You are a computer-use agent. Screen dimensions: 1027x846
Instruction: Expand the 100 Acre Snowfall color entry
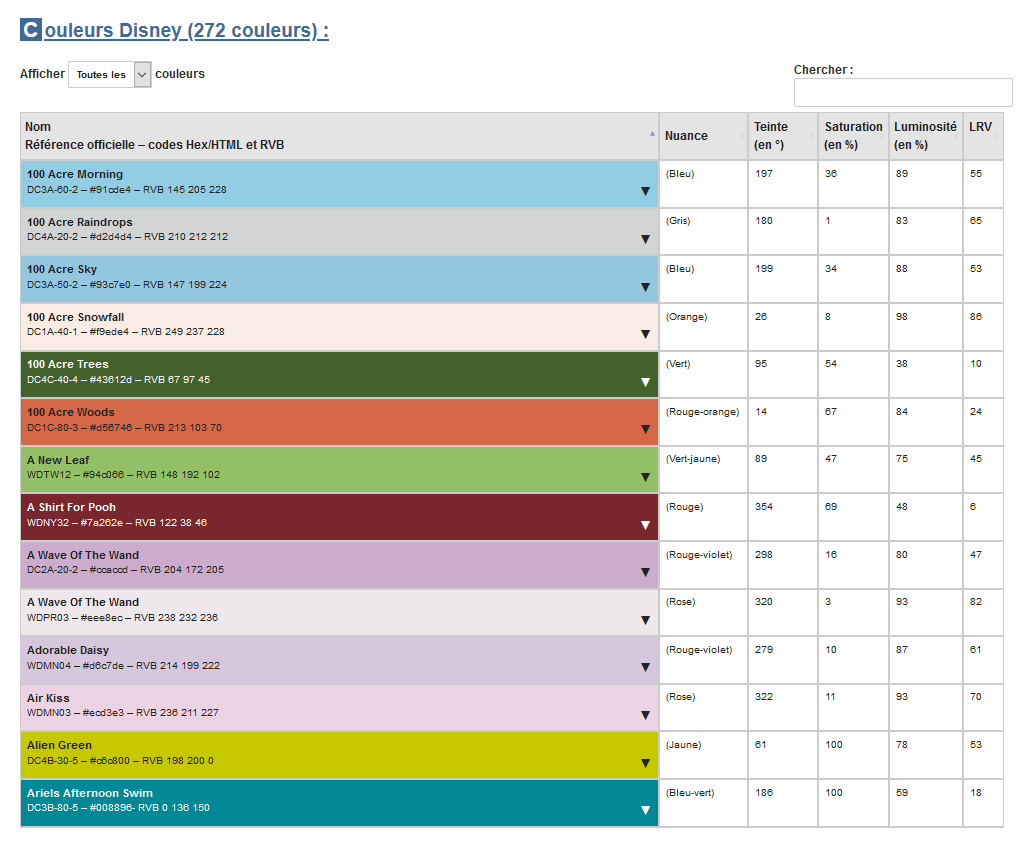(x=645, y=333)
